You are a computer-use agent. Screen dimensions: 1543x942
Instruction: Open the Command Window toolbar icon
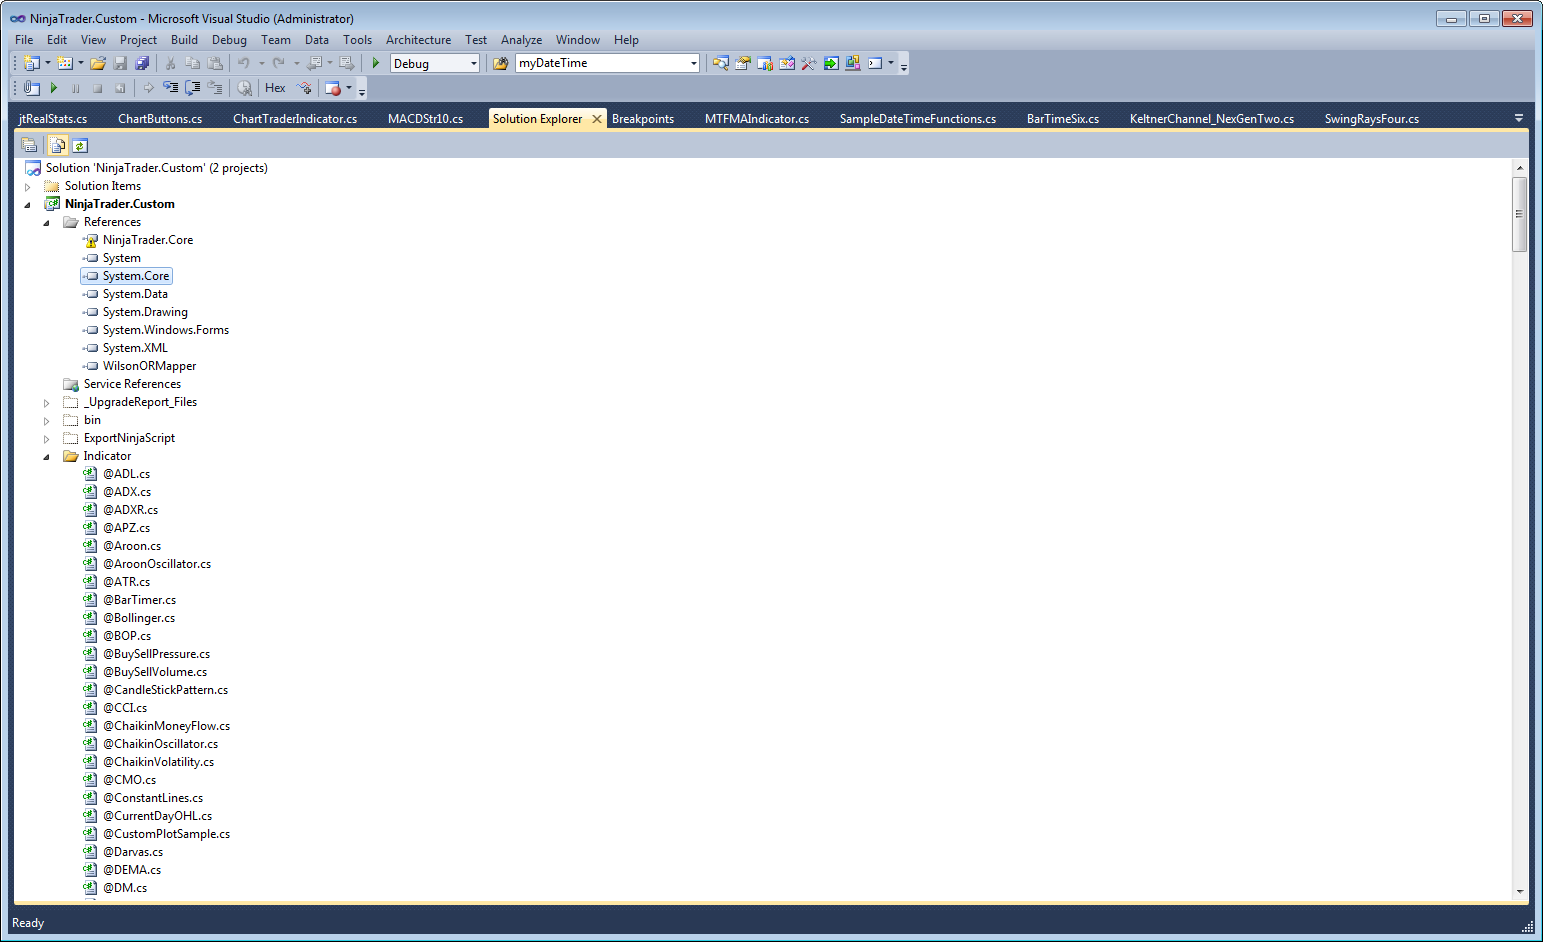pos(875,63)
